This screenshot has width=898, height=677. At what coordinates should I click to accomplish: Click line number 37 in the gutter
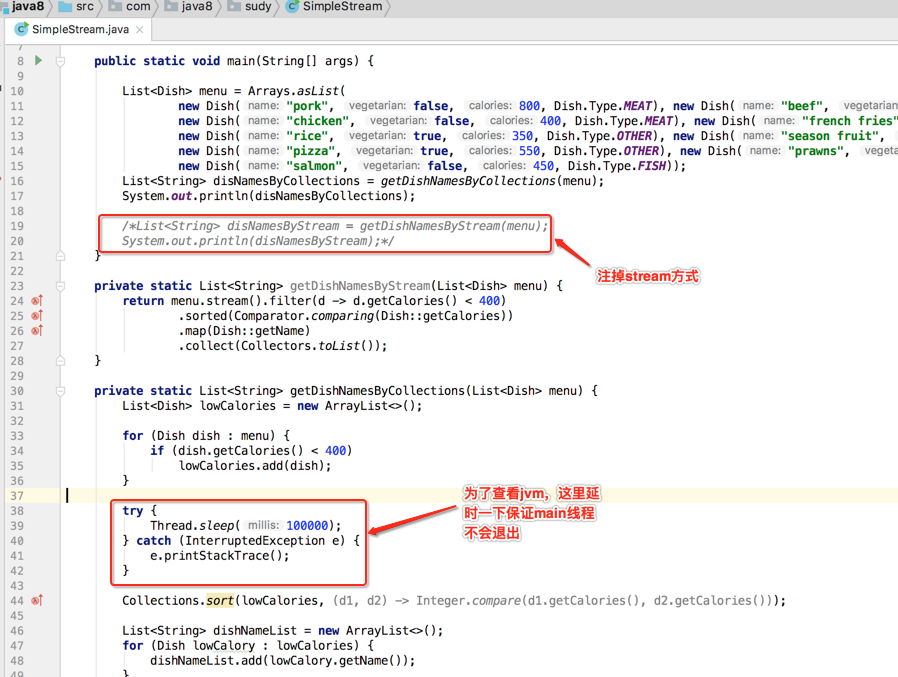pyautogui.click(x=17, y=496)
